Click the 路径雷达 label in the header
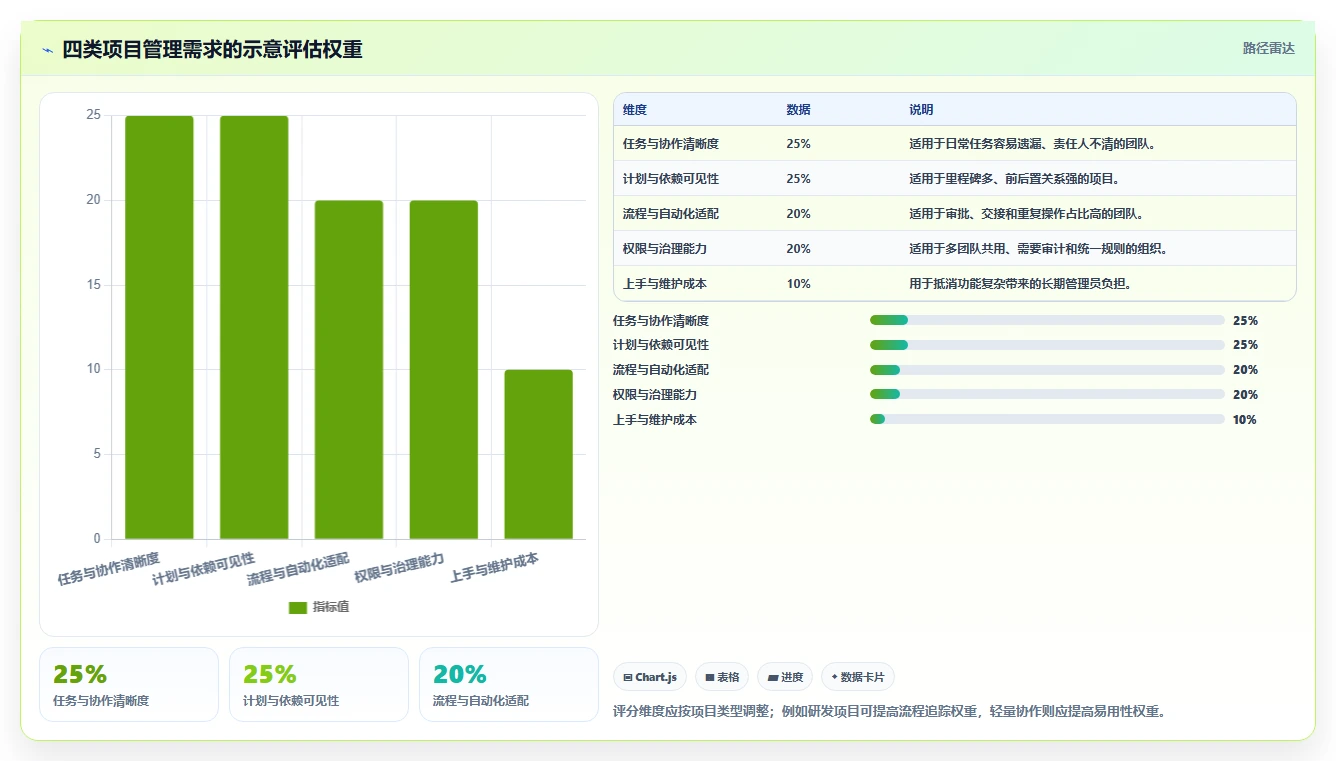1336x761 pixels. click(1268, 48)
